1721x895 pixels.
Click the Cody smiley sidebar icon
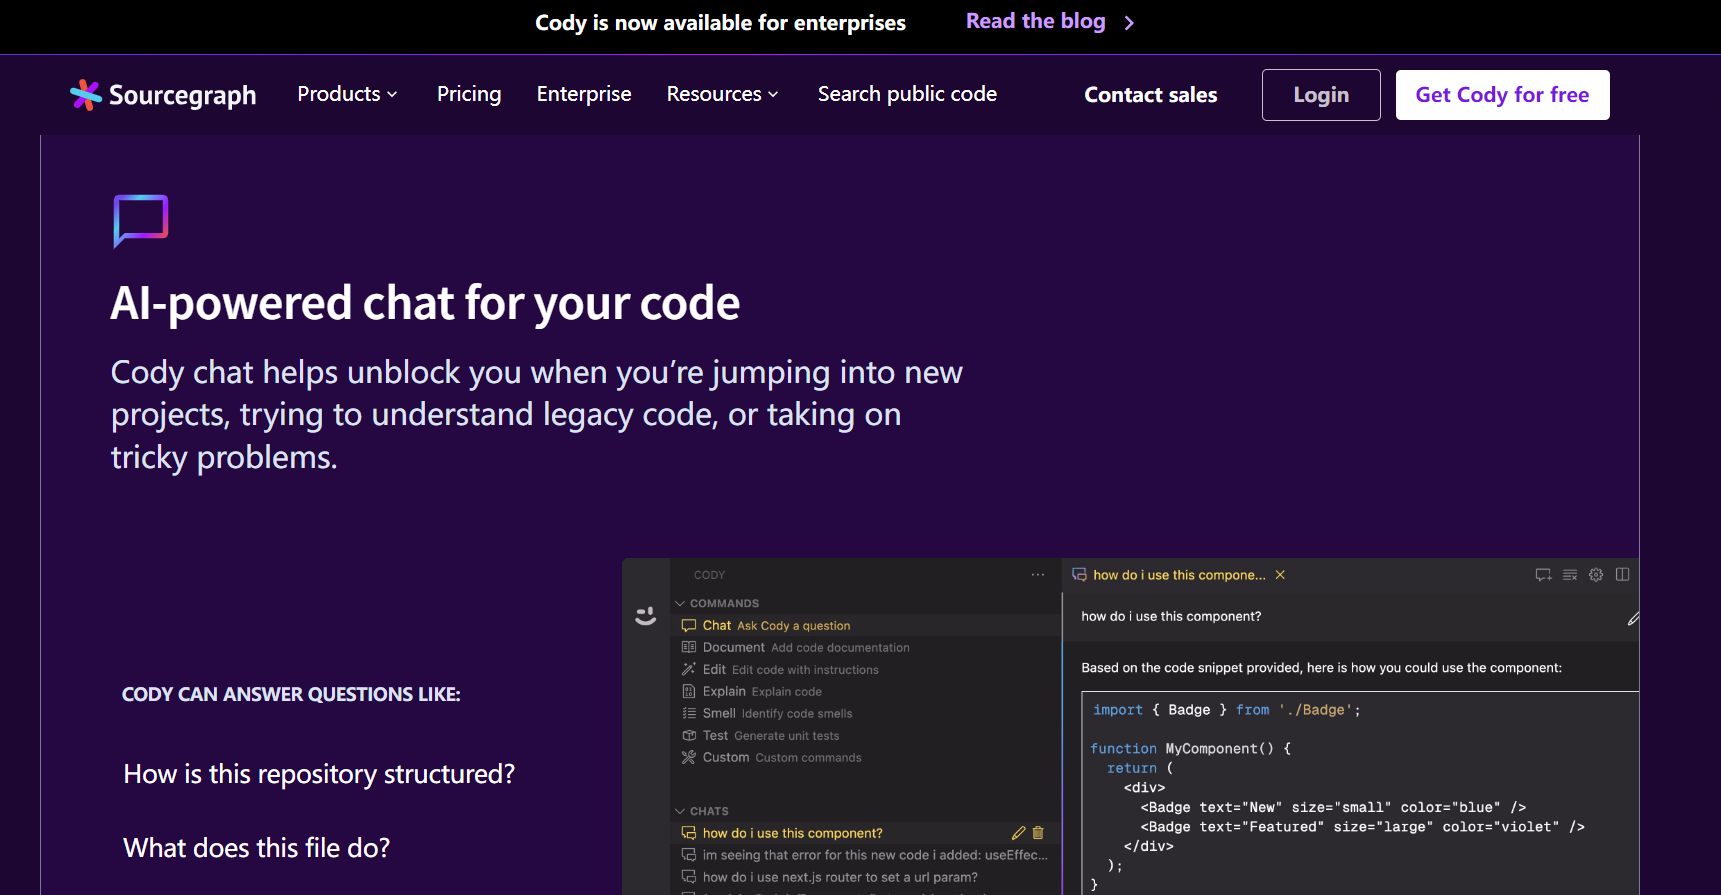[646, 616]
